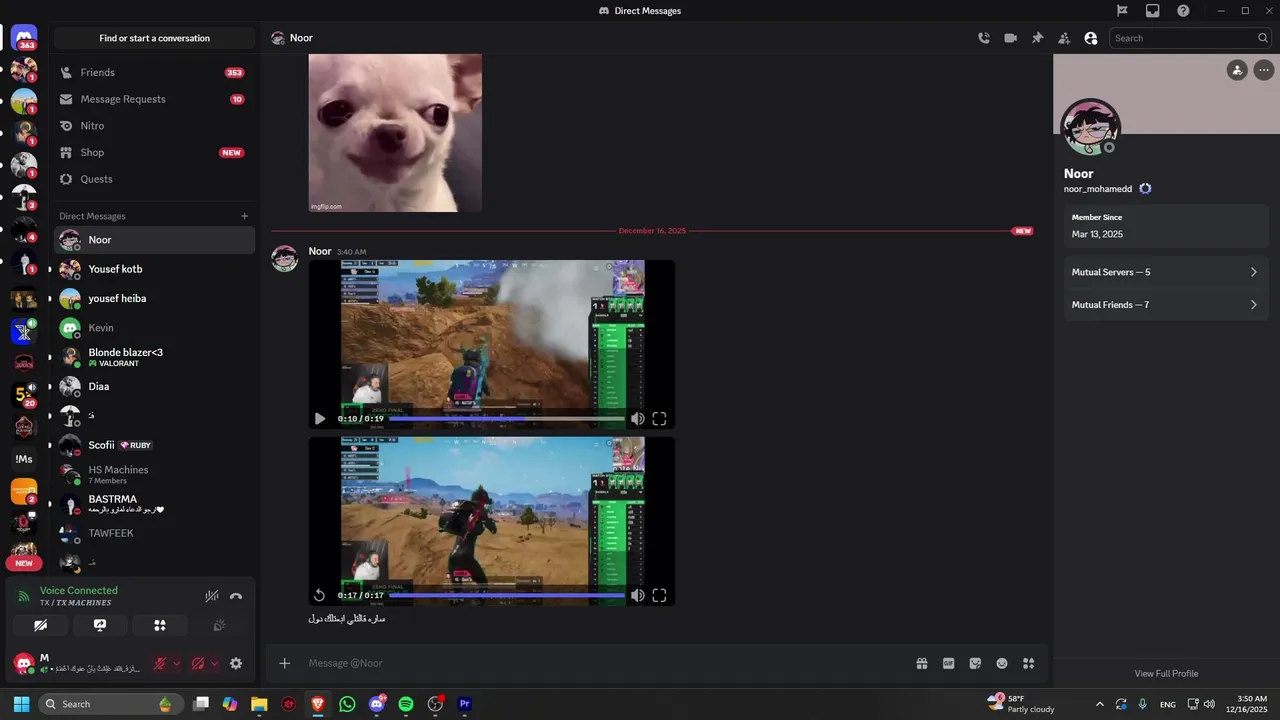Go to Nitro page
The width and height of the screenshot is (1280, 720).
(x=155, y=126)
